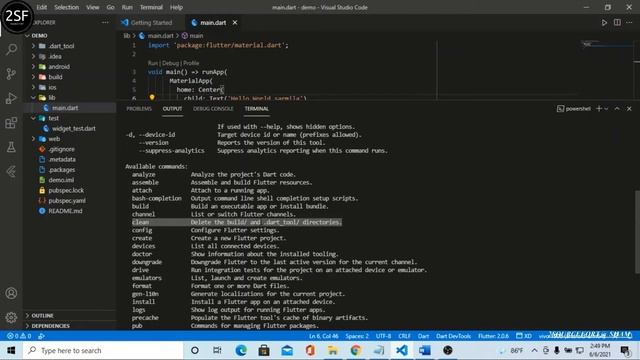Select the TERMINAL panel tab
640x360 pixels.
[x=256, y=109]
